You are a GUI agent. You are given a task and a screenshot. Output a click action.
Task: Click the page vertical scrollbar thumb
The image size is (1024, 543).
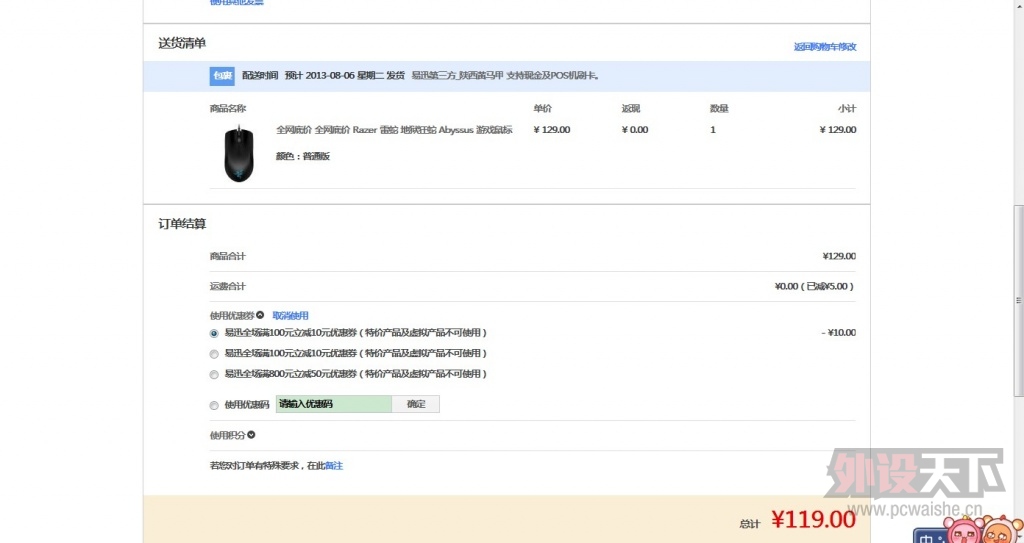[x=1018, y=301]
